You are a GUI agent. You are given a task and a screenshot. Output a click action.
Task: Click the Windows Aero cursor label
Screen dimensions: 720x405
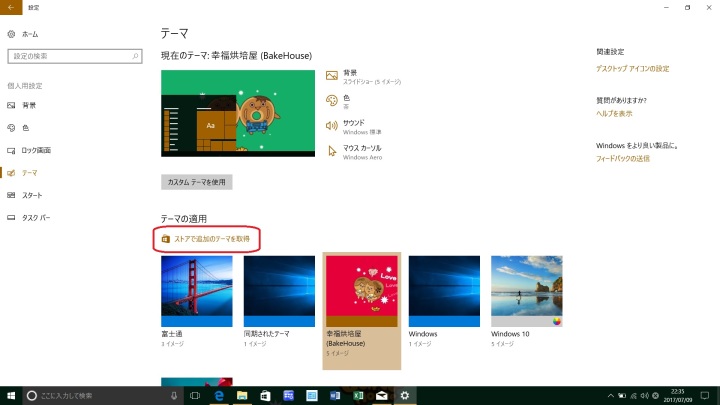pos(362,157)
